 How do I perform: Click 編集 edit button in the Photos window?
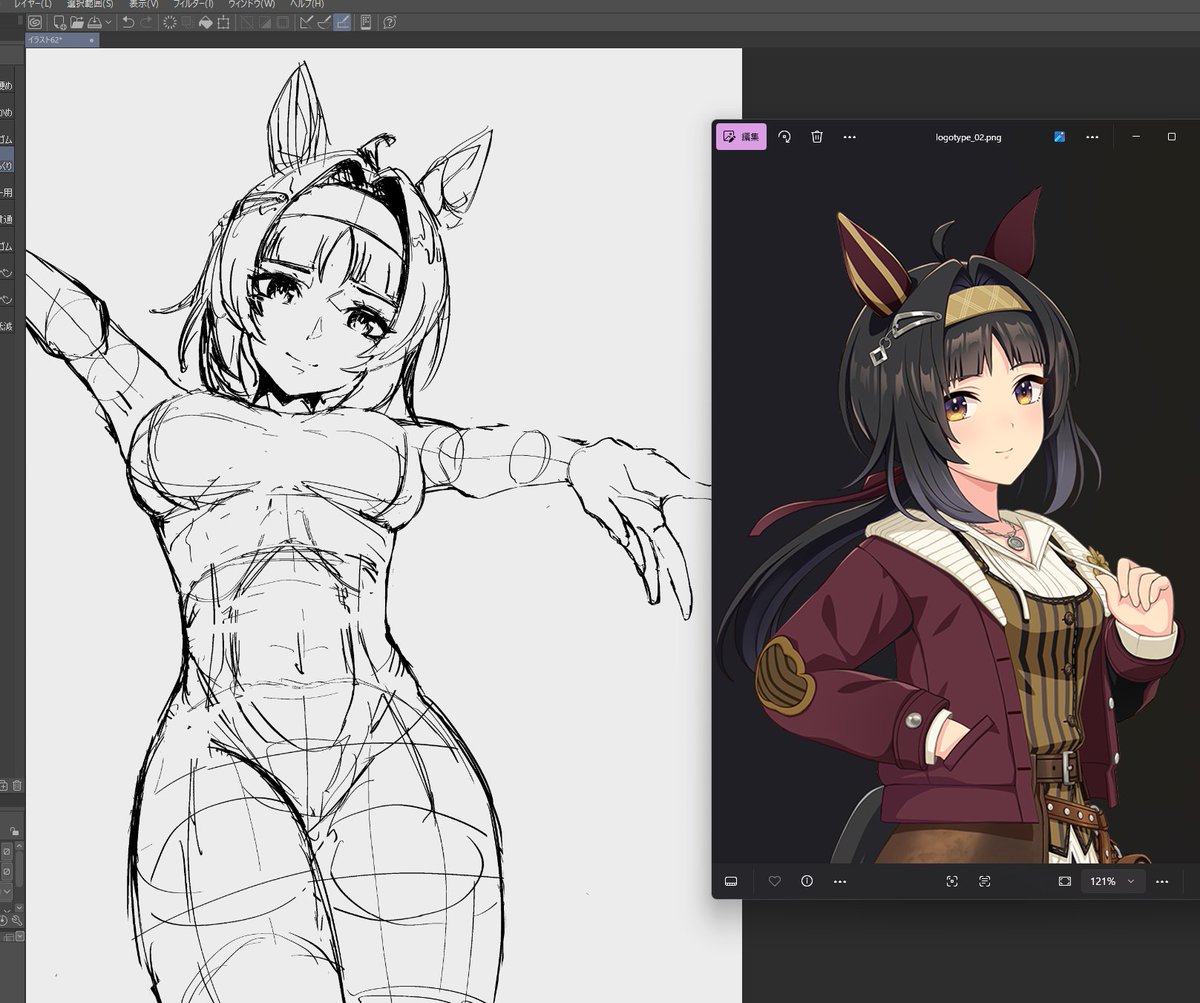(x=741, y=137)
